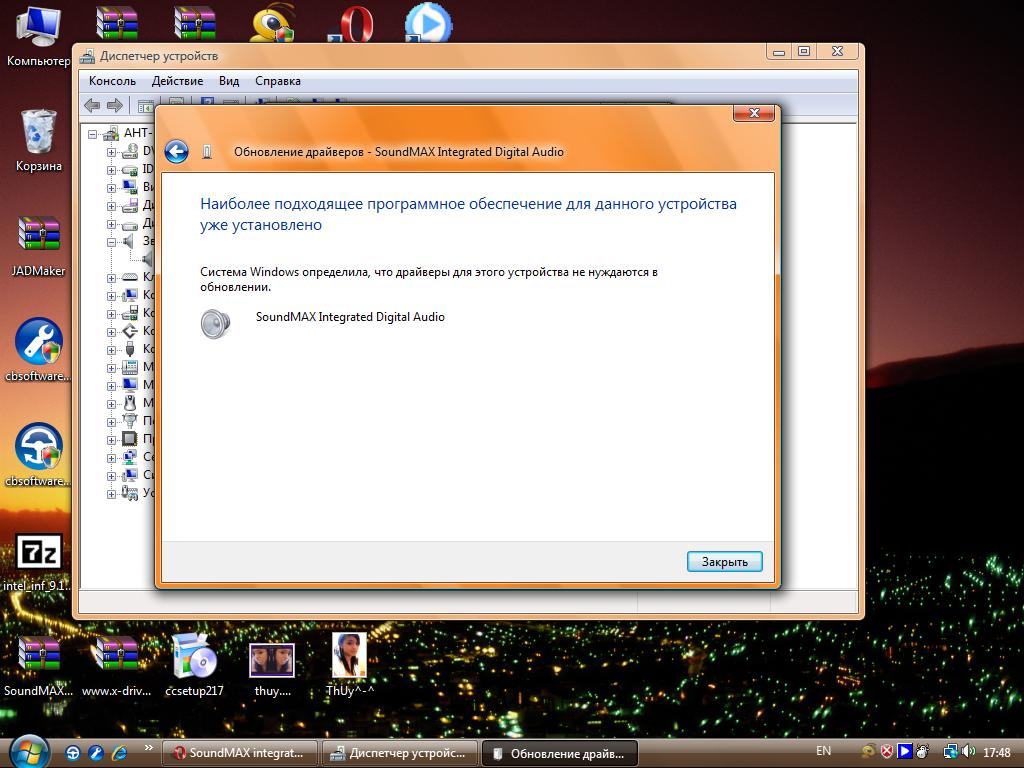Open the Windows Start orb

point(28,751)
